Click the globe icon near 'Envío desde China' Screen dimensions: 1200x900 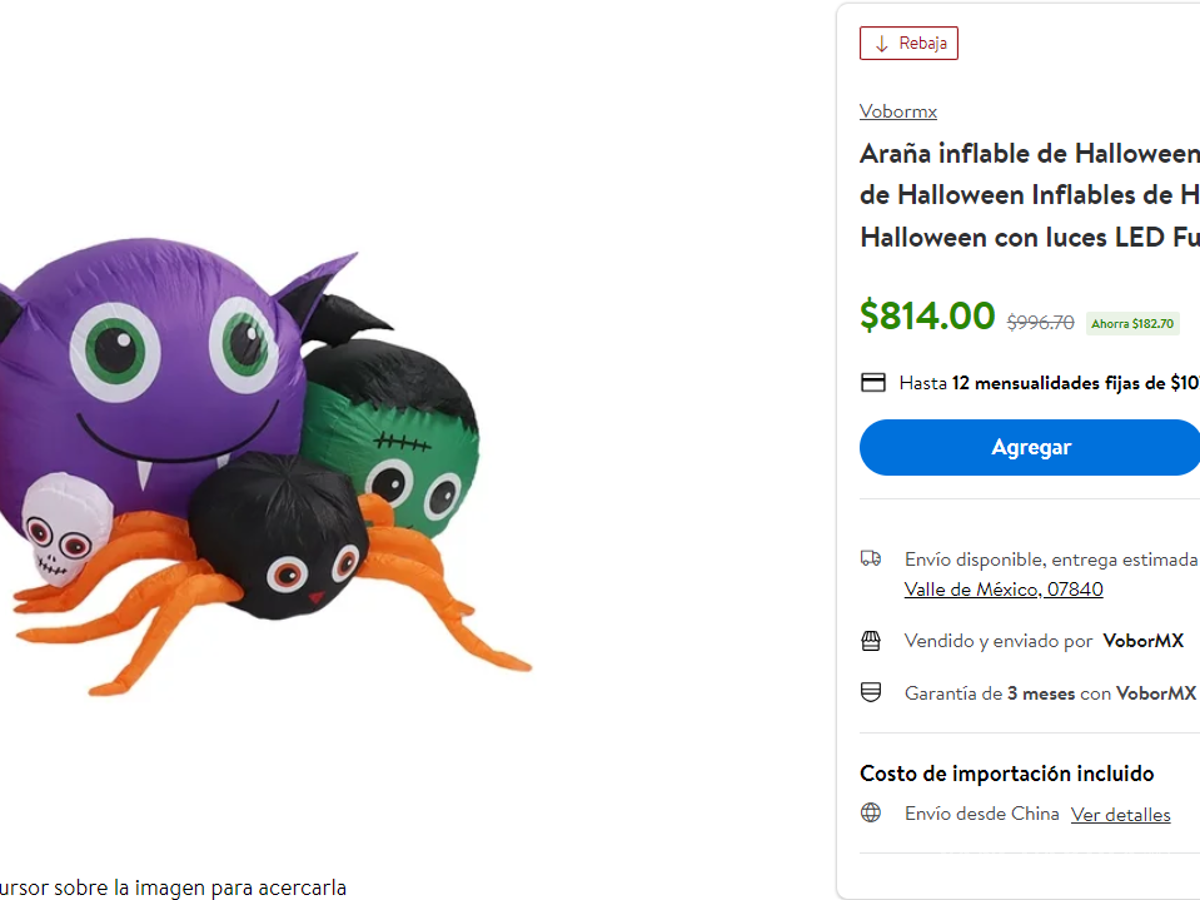click(871, 814)
